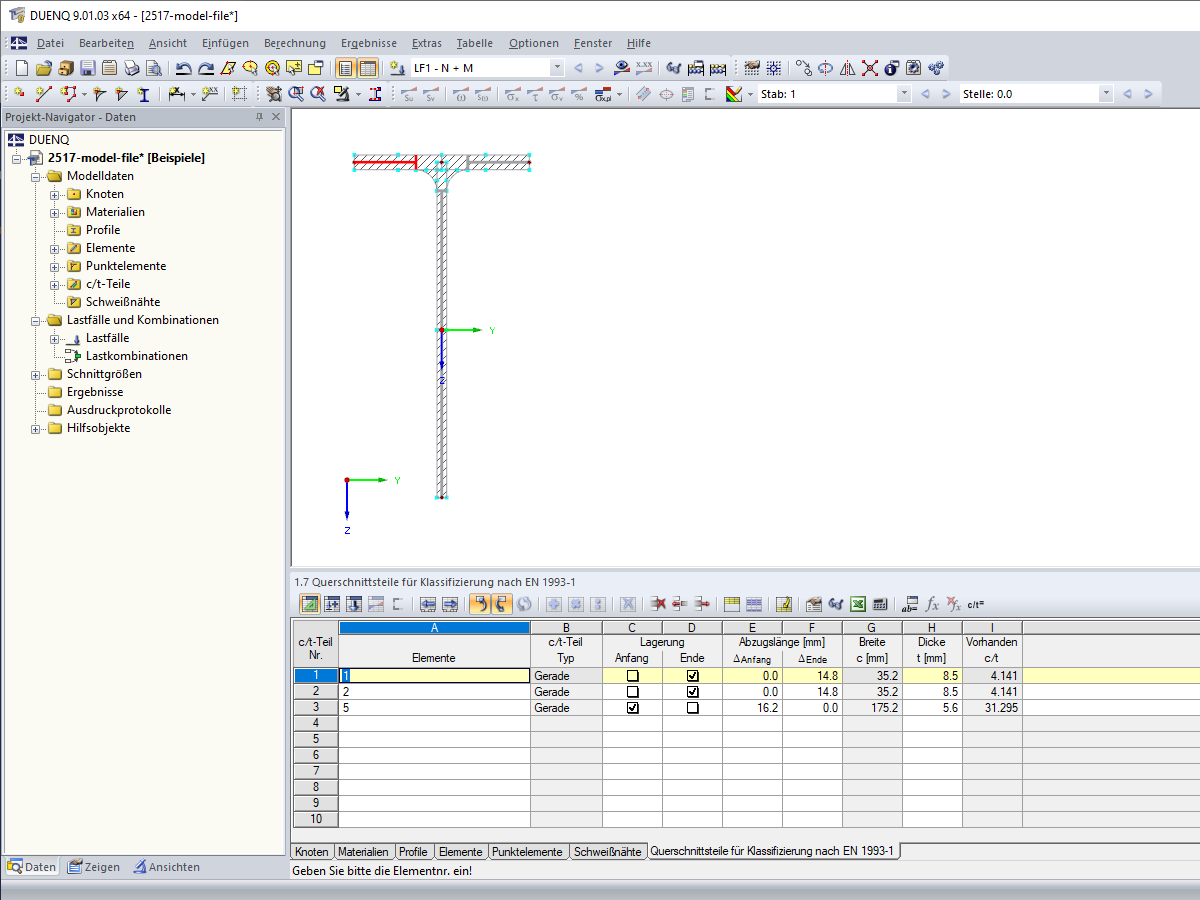Open the info icon in toolbar

coord(891,68)
